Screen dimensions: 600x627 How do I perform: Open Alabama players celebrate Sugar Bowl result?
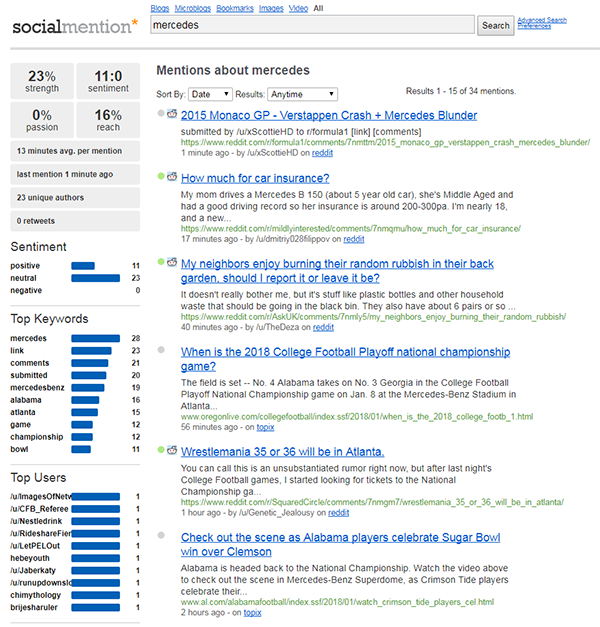[x=340, y=545]
